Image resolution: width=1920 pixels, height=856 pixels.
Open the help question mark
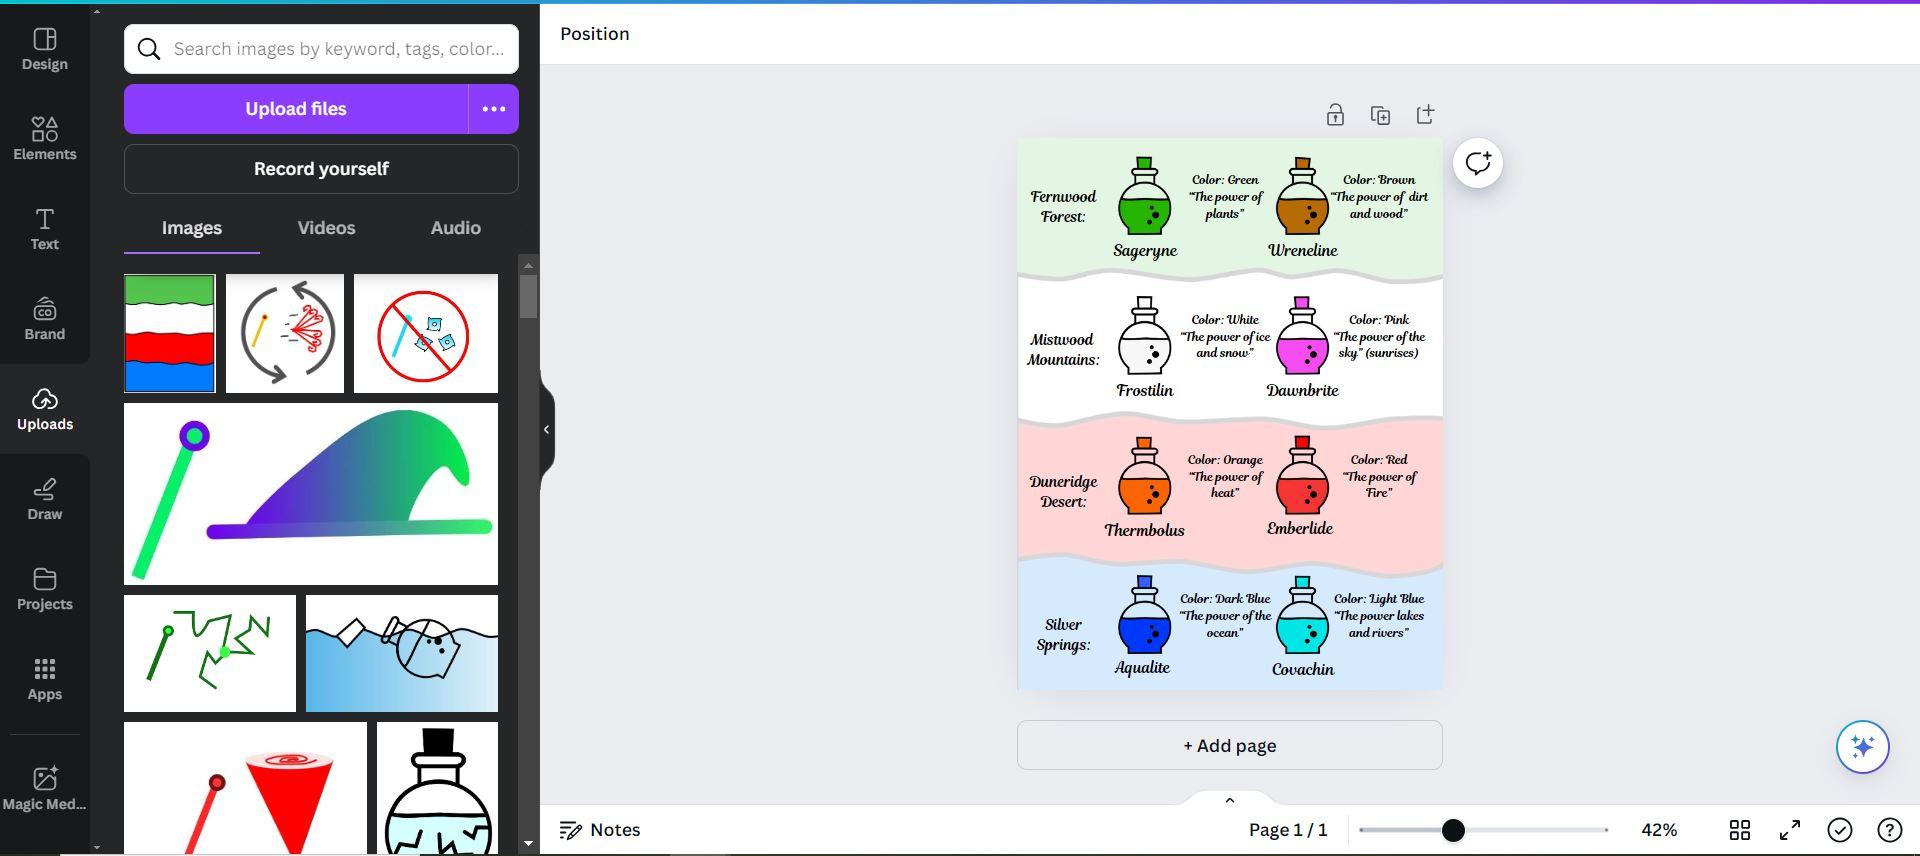coord(1889,830)
